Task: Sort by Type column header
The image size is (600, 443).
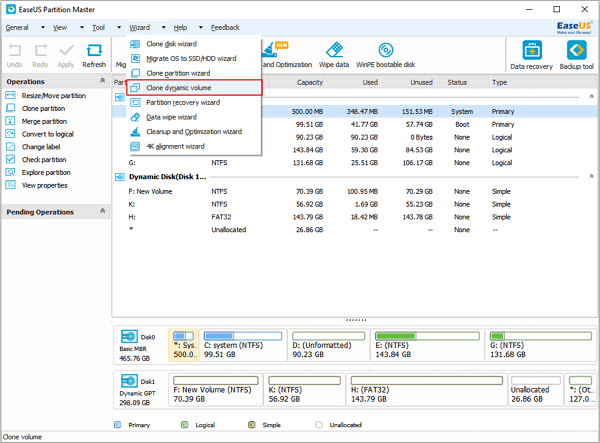Action: point(543,82)
